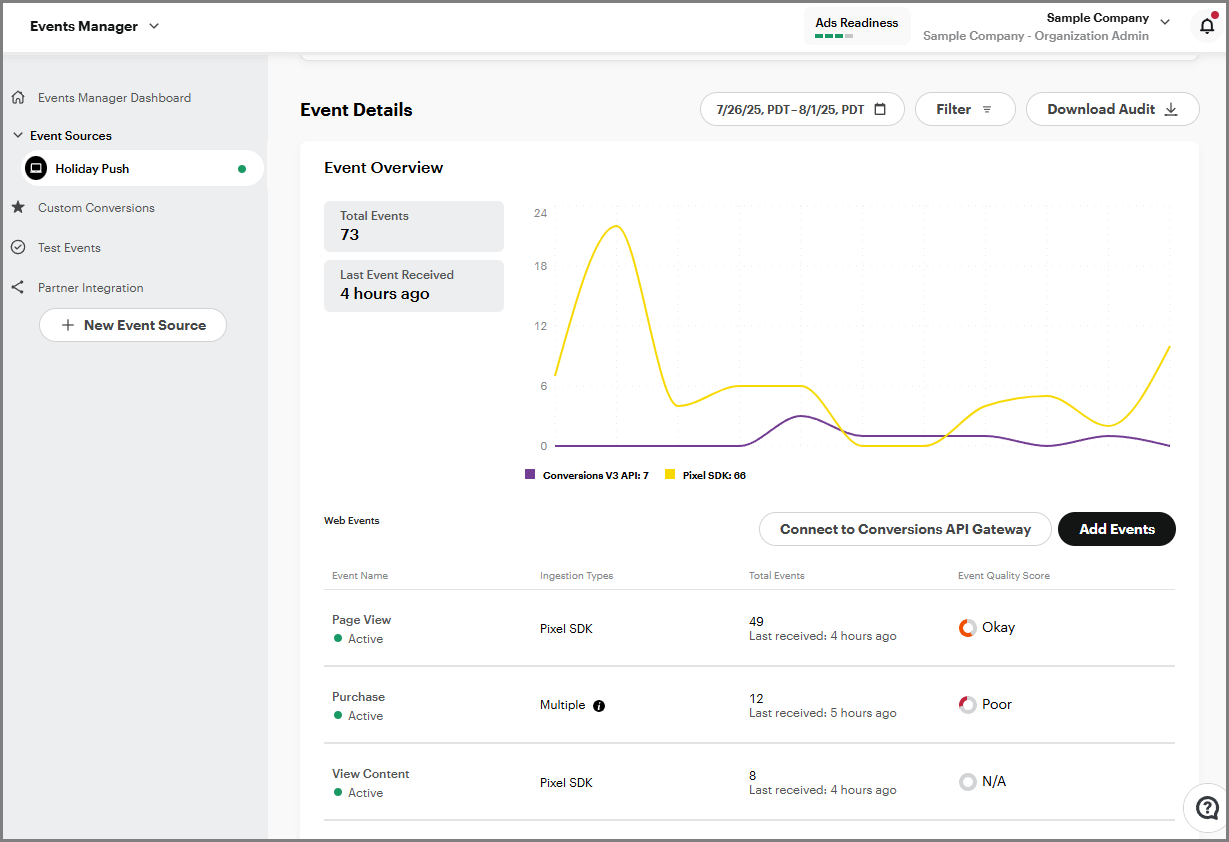Viewport: 1229px width, 842px height.
Task: Click the Event Name column header
Action: tap(360, 576)
